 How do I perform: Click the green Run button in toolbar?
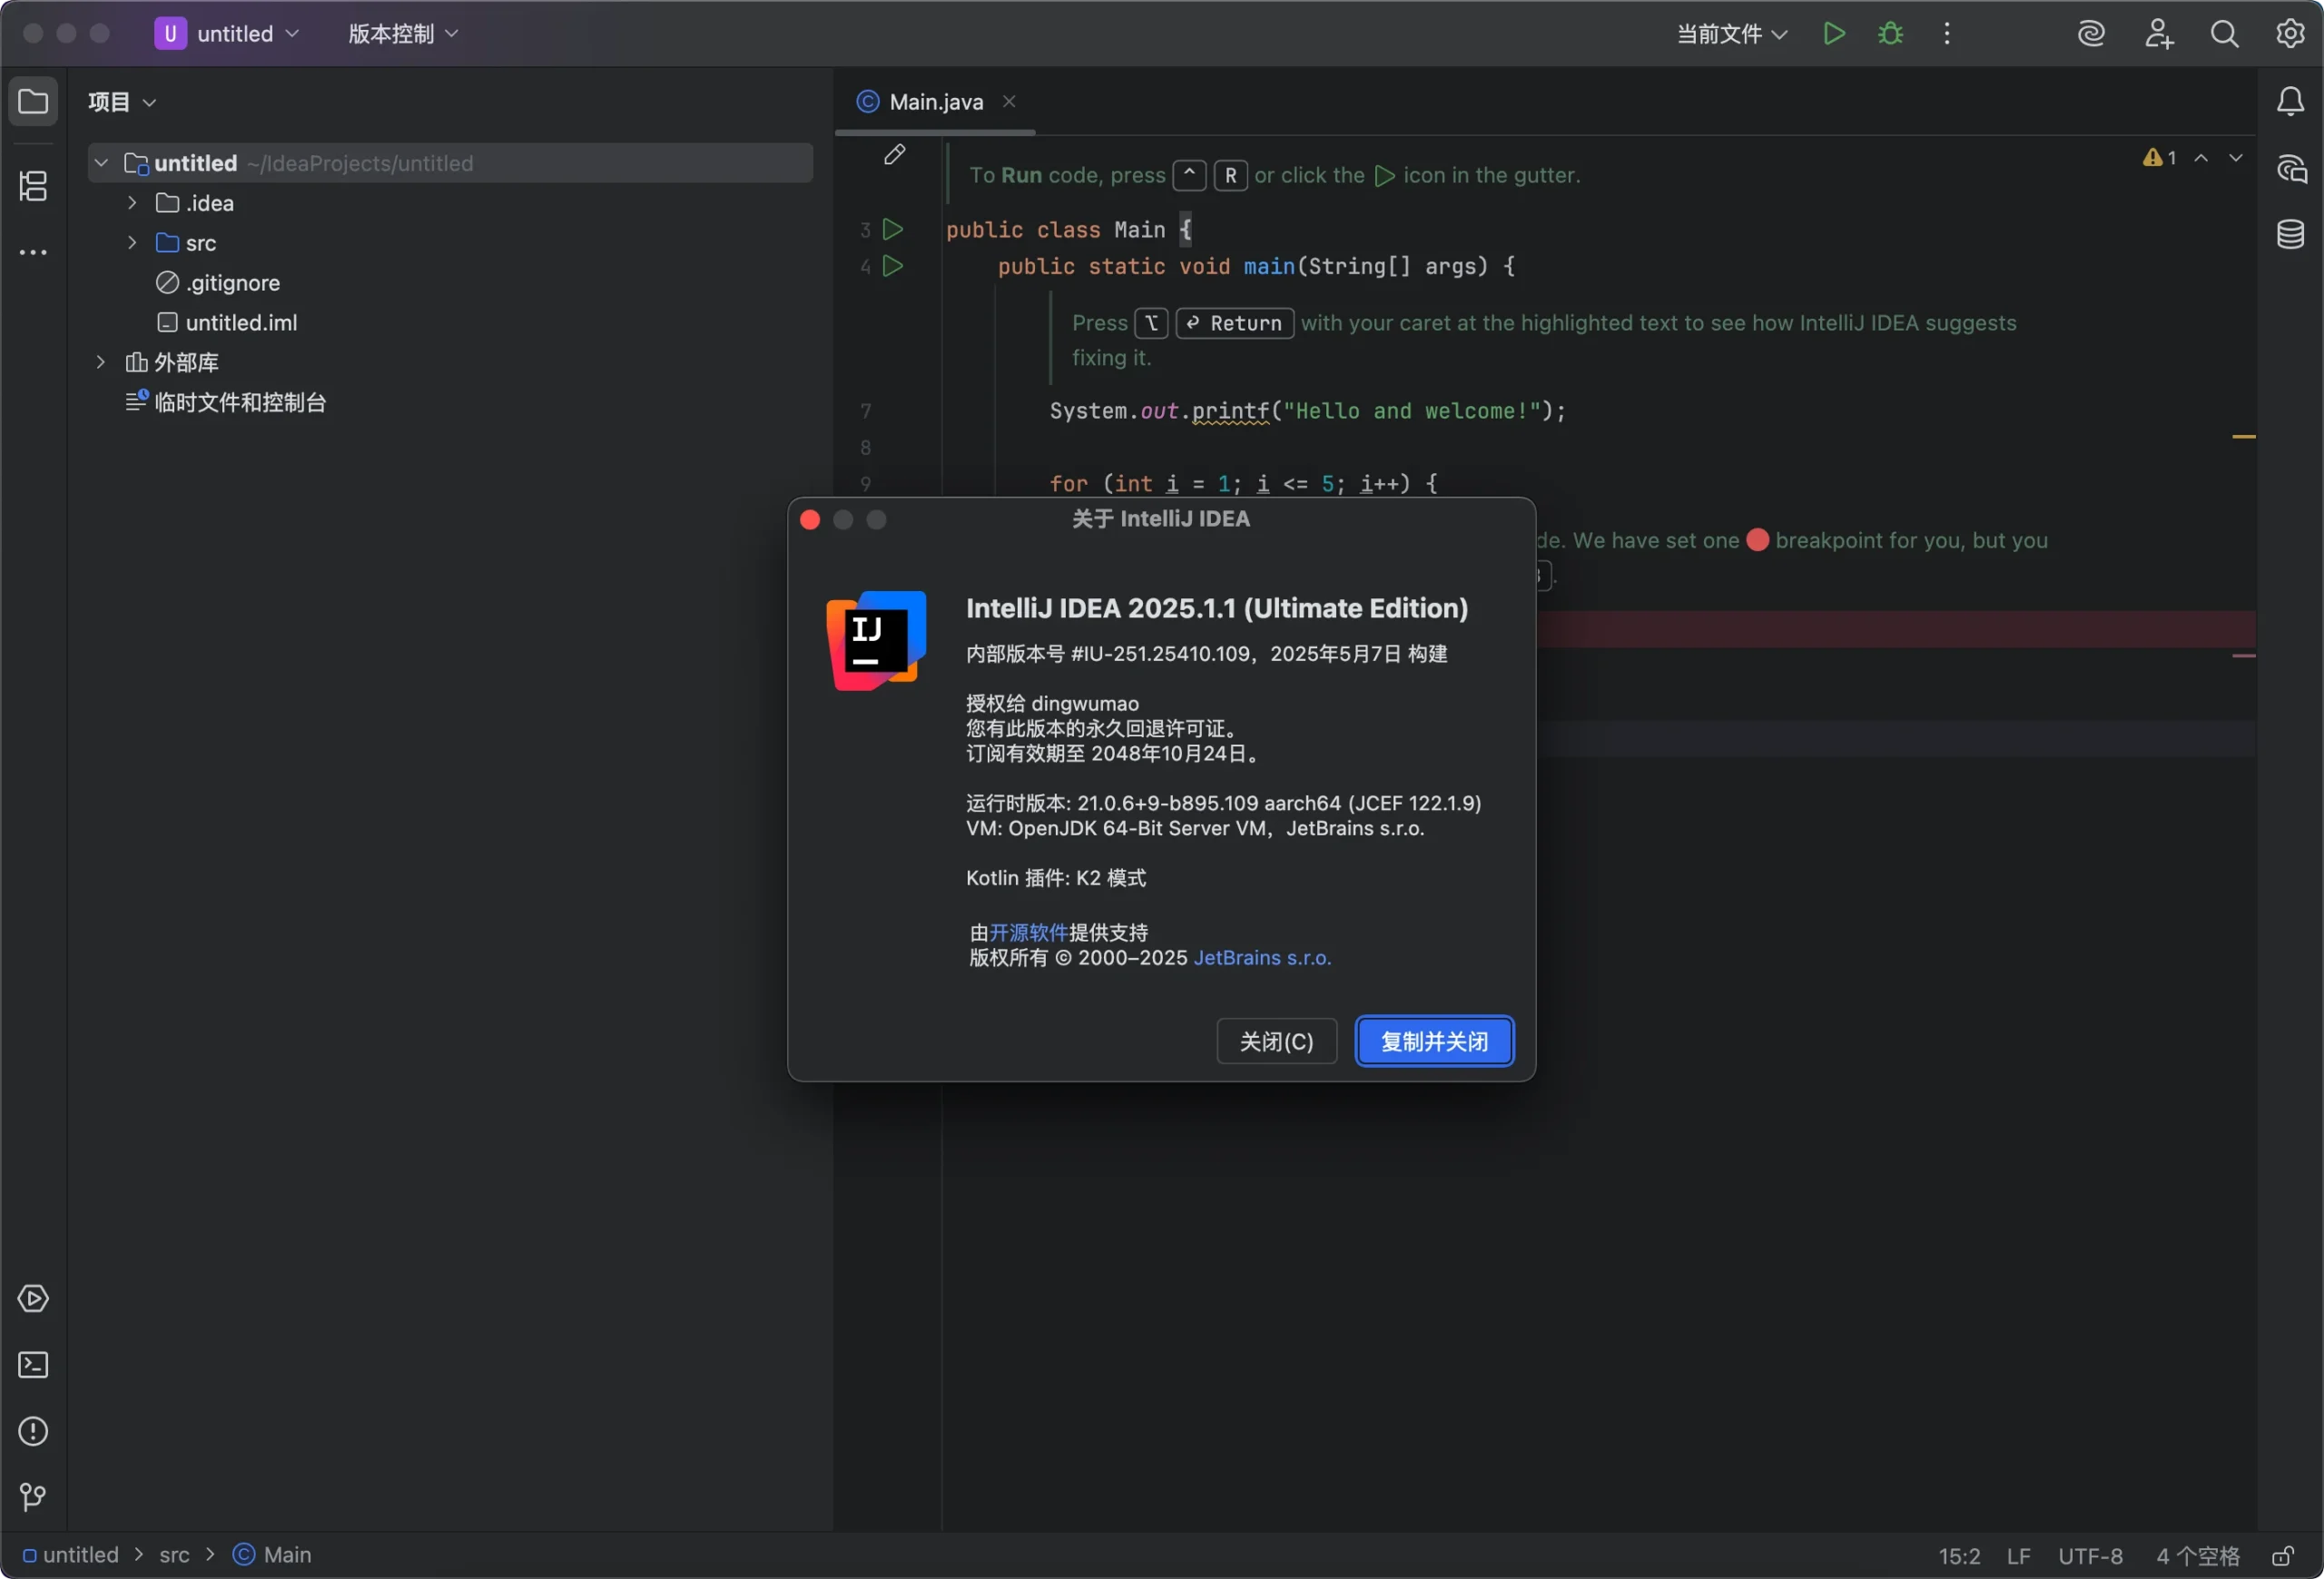click(x=1833, y=34)
